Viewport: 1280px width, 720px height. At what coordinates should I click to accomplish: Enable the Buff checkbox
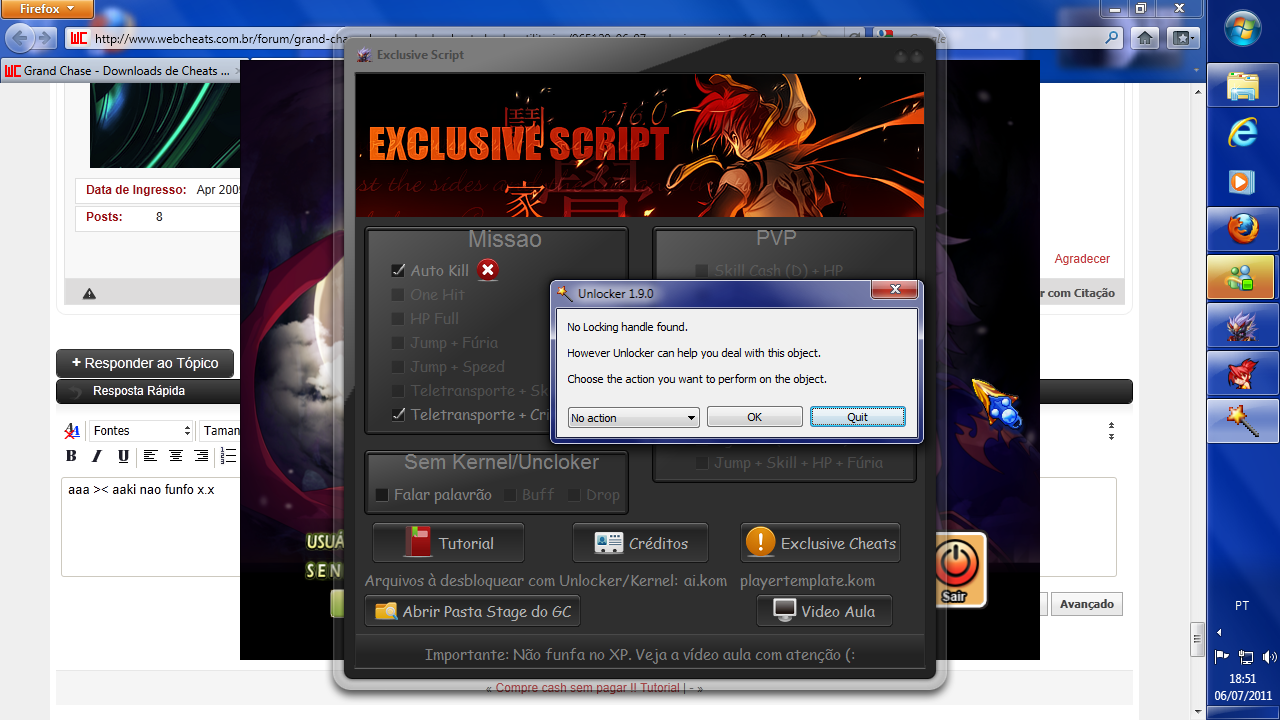click(x=510, y=495)
